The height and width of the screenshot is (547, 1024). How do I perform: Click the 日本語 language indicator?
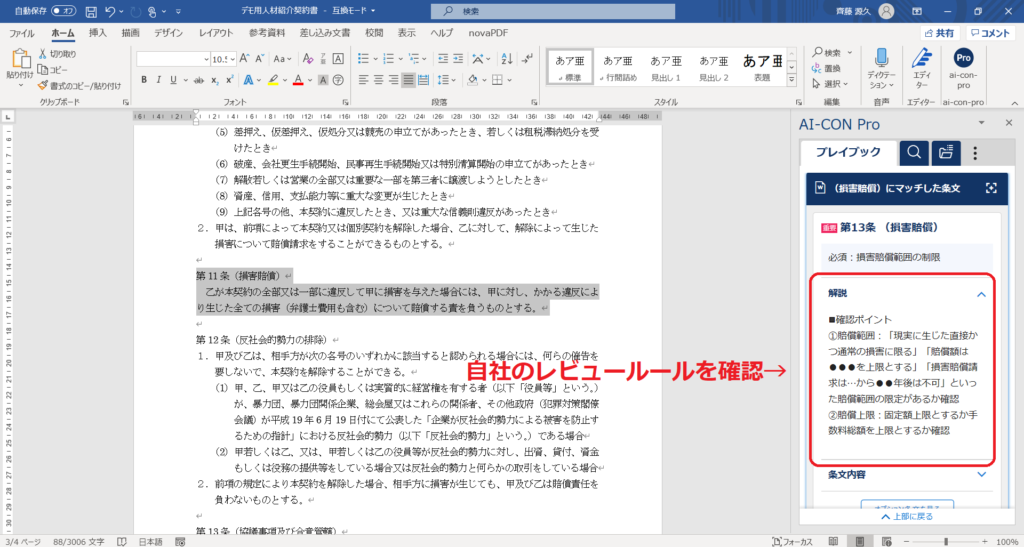(x=150, y=542)
